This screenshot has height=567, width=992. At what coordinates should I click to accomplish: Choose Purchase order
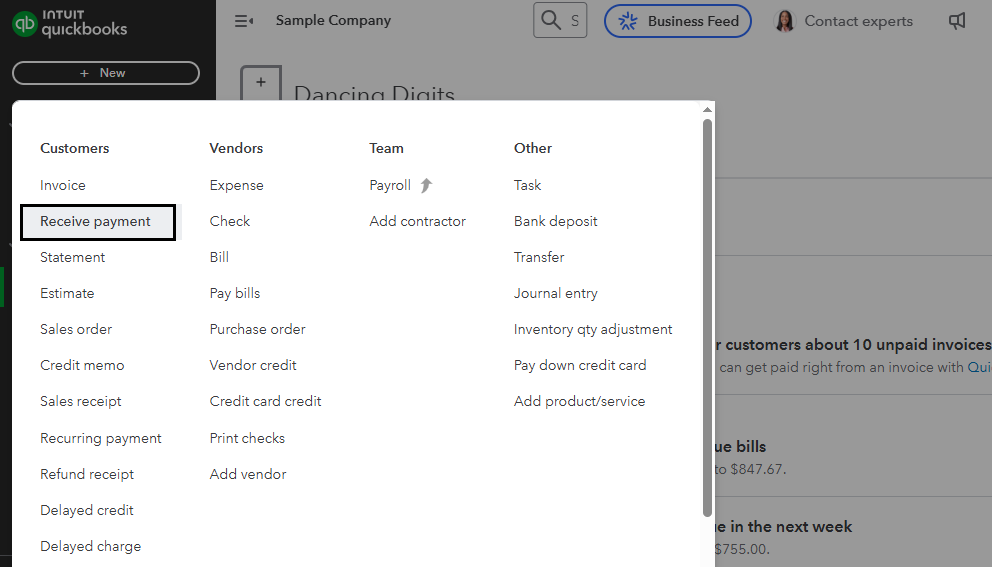click(x=257, y=330)
